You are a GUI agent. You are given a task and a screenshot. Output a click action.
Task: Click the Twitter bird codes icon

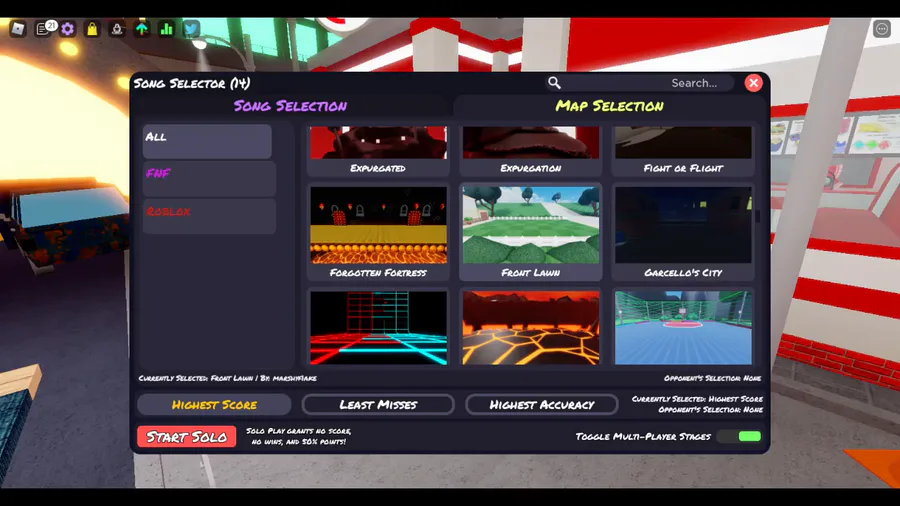point(191,29)
